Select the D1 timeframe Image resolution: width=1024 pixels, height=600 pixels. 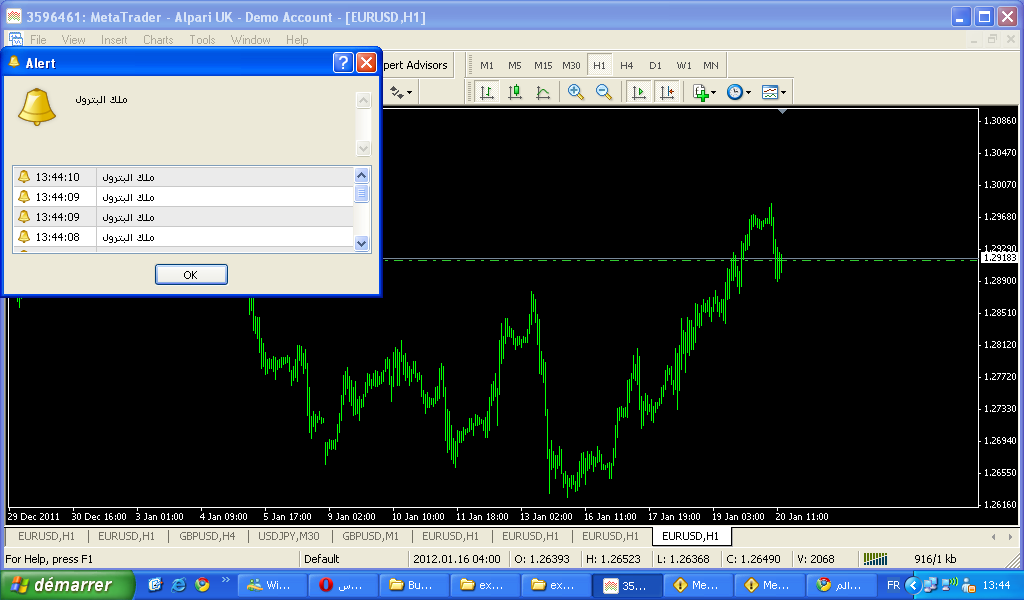pos(655,65)
